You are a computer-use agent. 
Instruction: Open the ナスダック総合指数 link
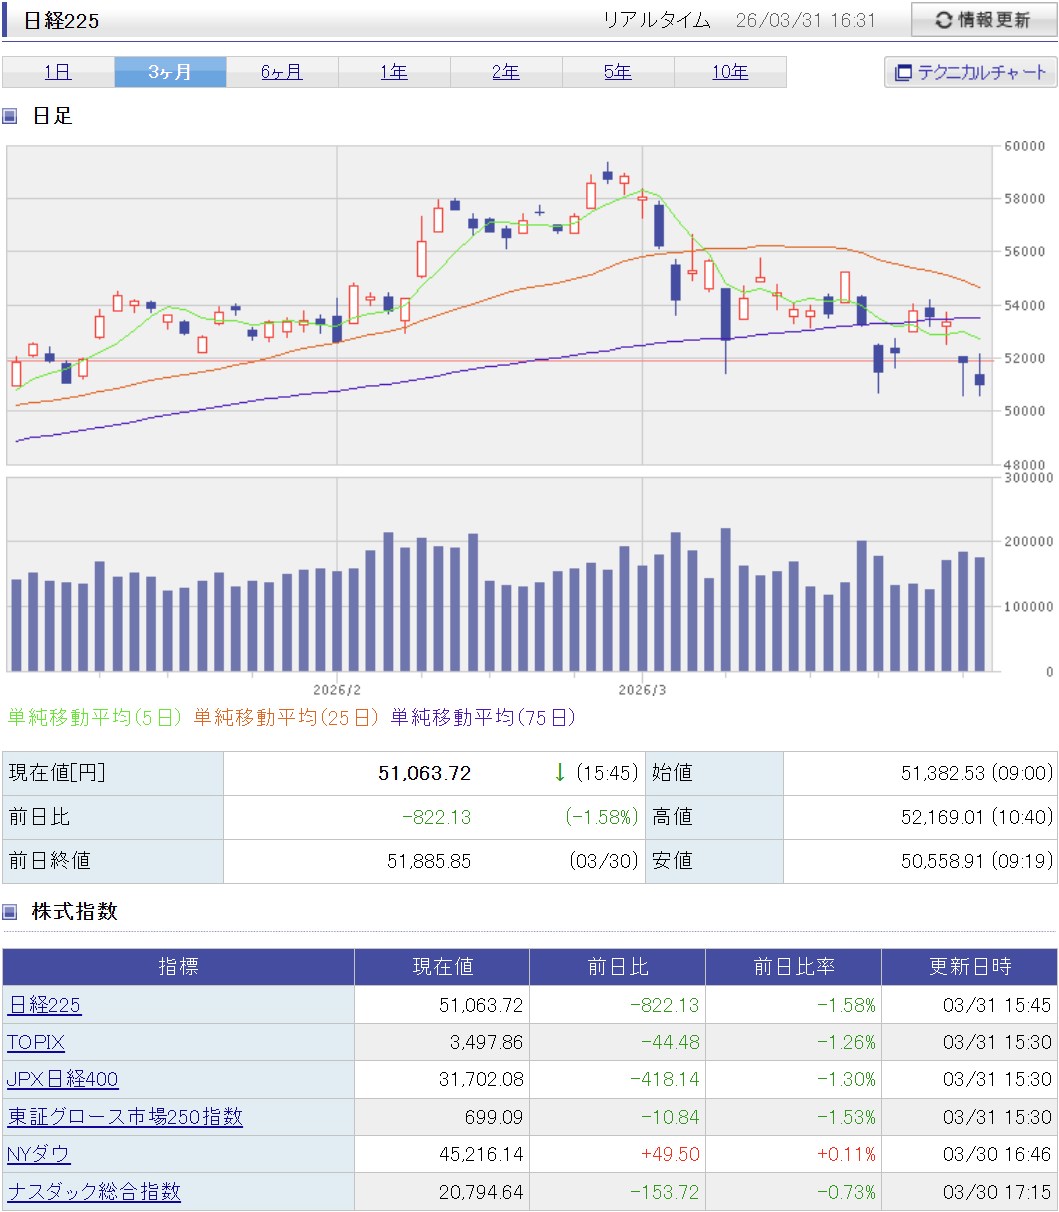(94, 1191)
